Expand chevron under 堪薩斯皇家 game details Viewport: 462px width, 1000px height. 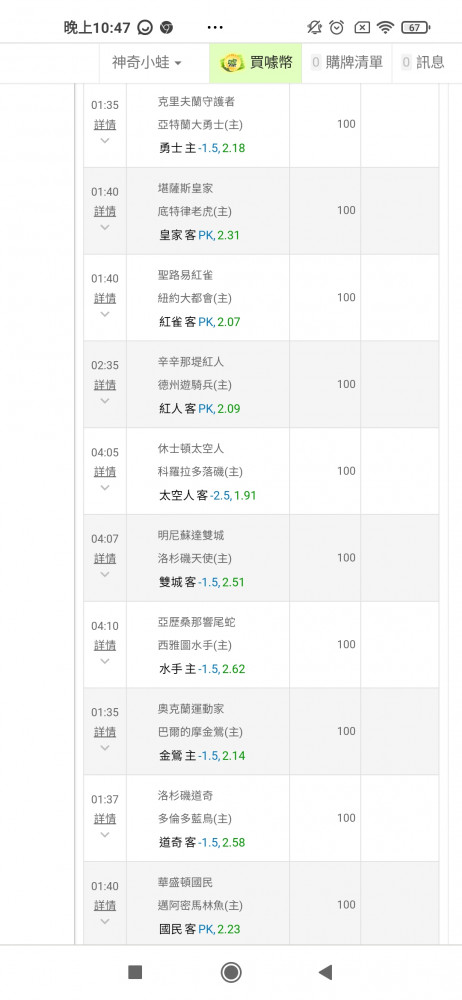point(105,227)
